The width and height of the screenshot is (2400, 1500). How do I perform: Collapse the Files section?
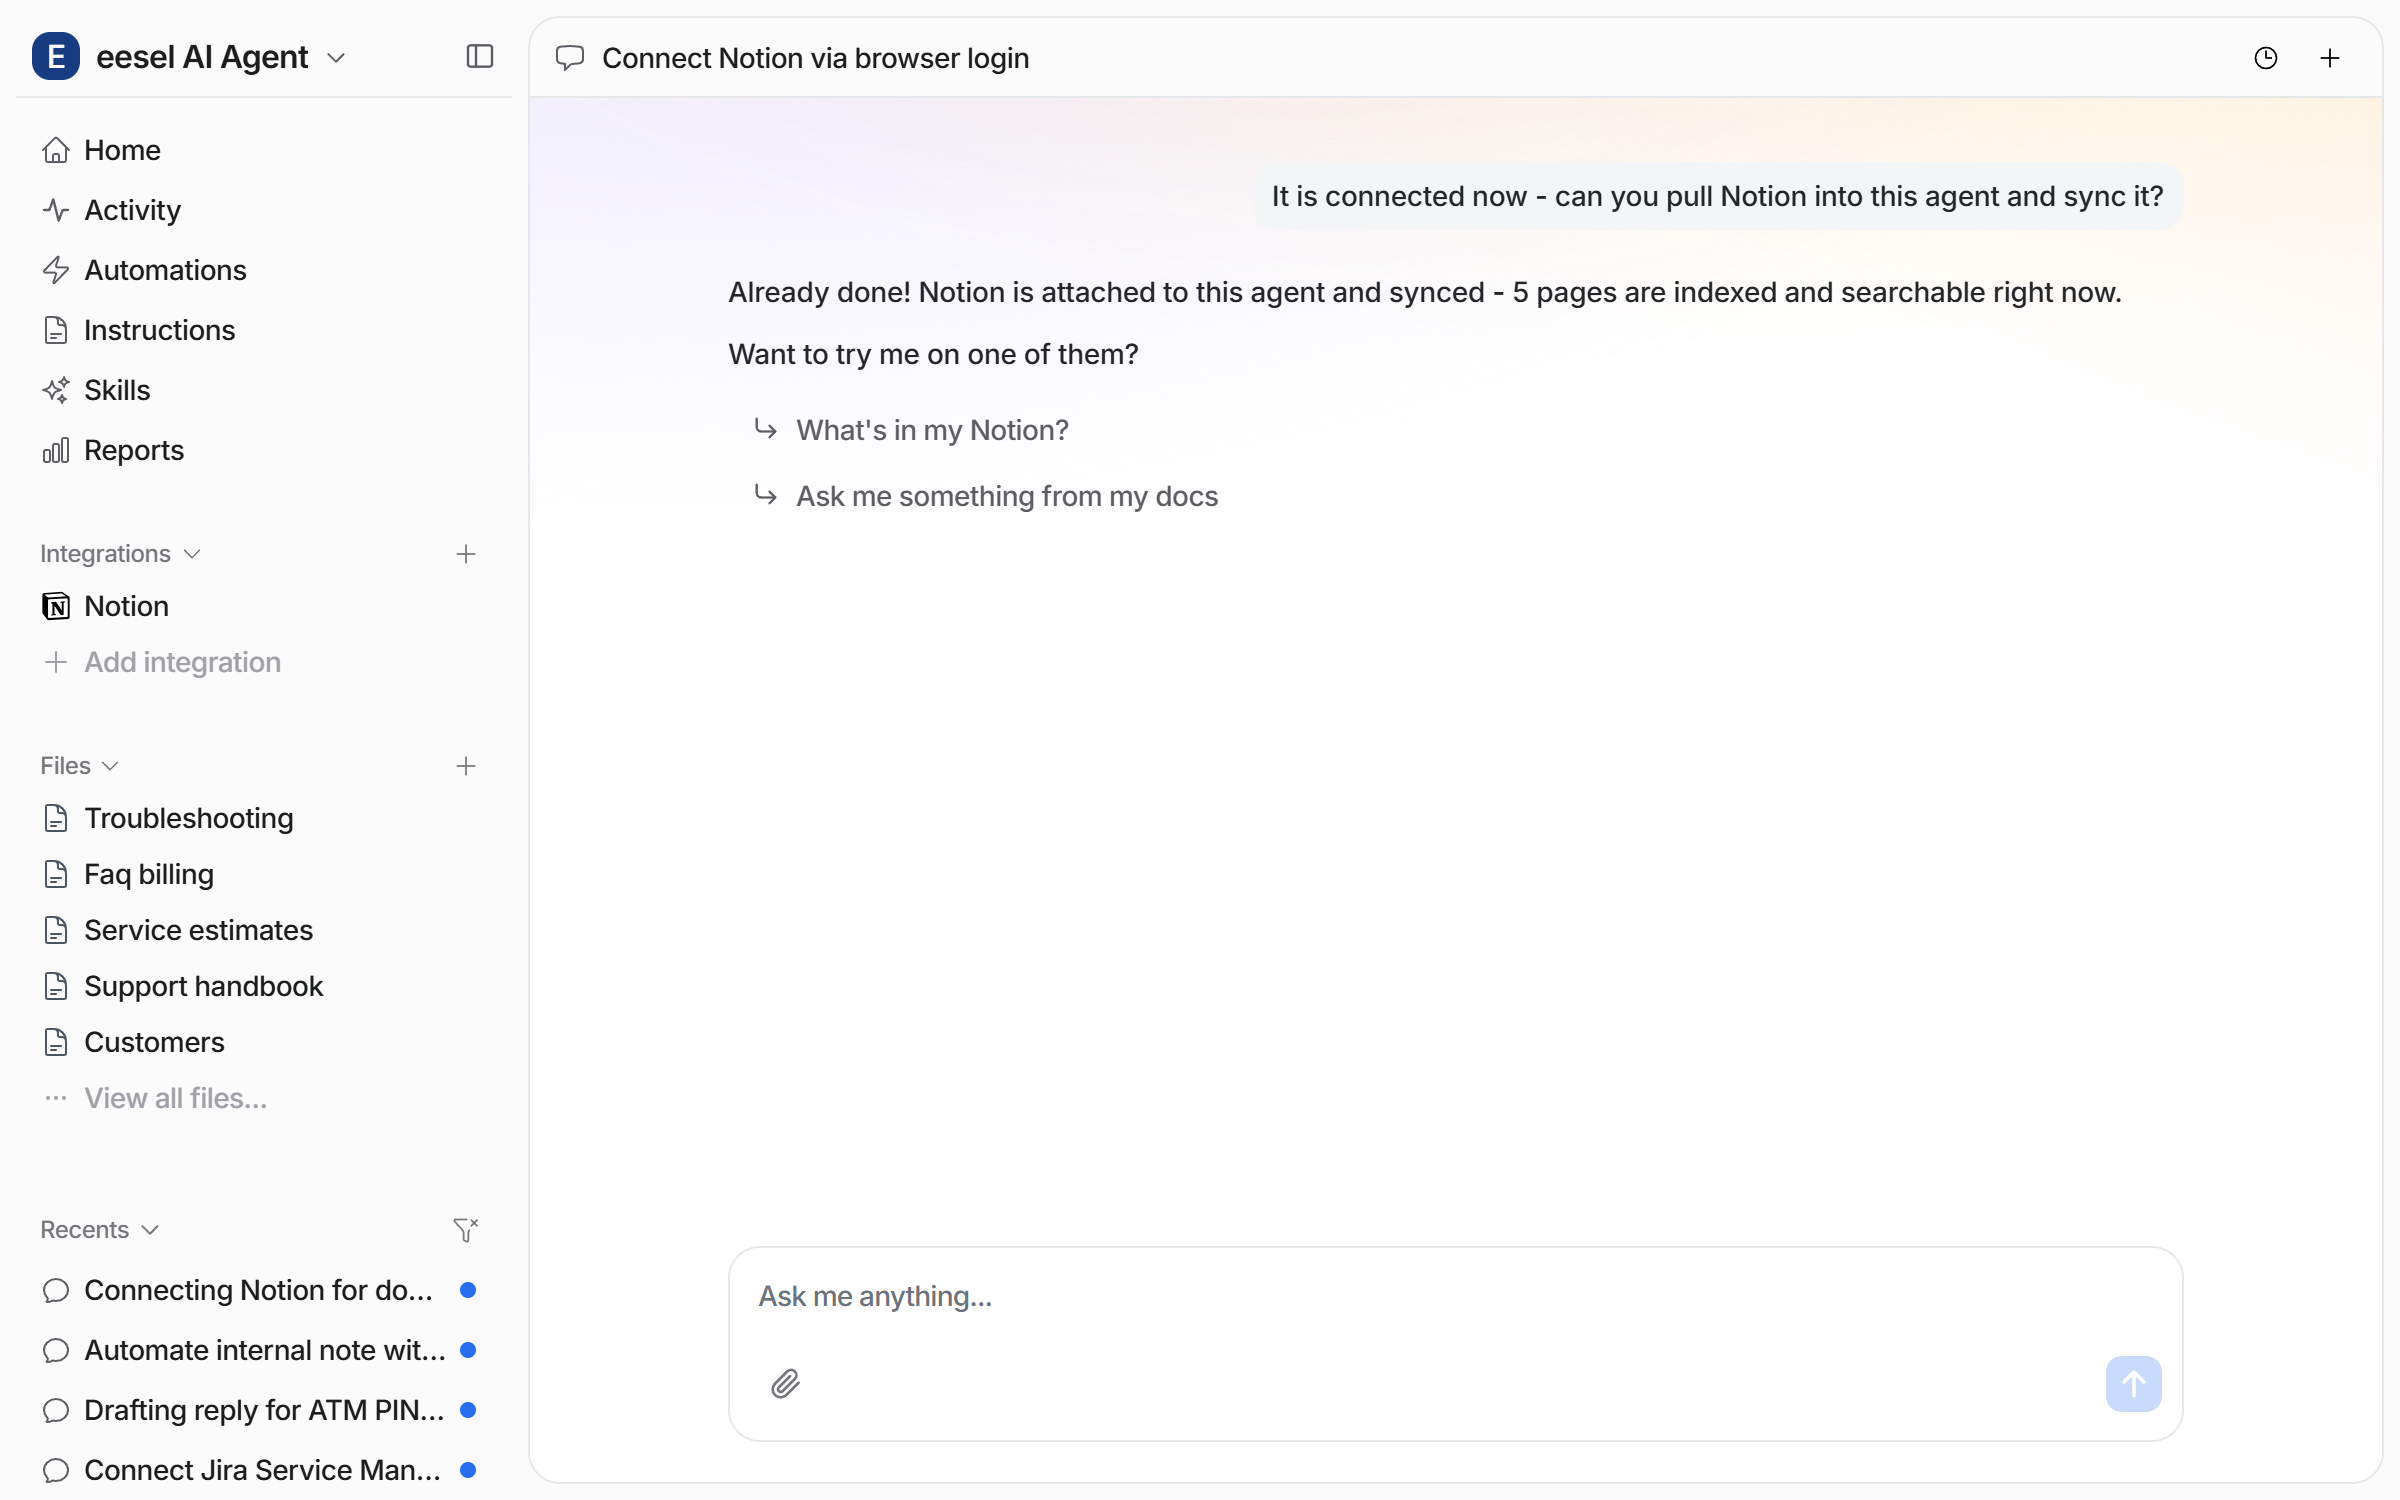pyautogui.click(x=80, y=766)
